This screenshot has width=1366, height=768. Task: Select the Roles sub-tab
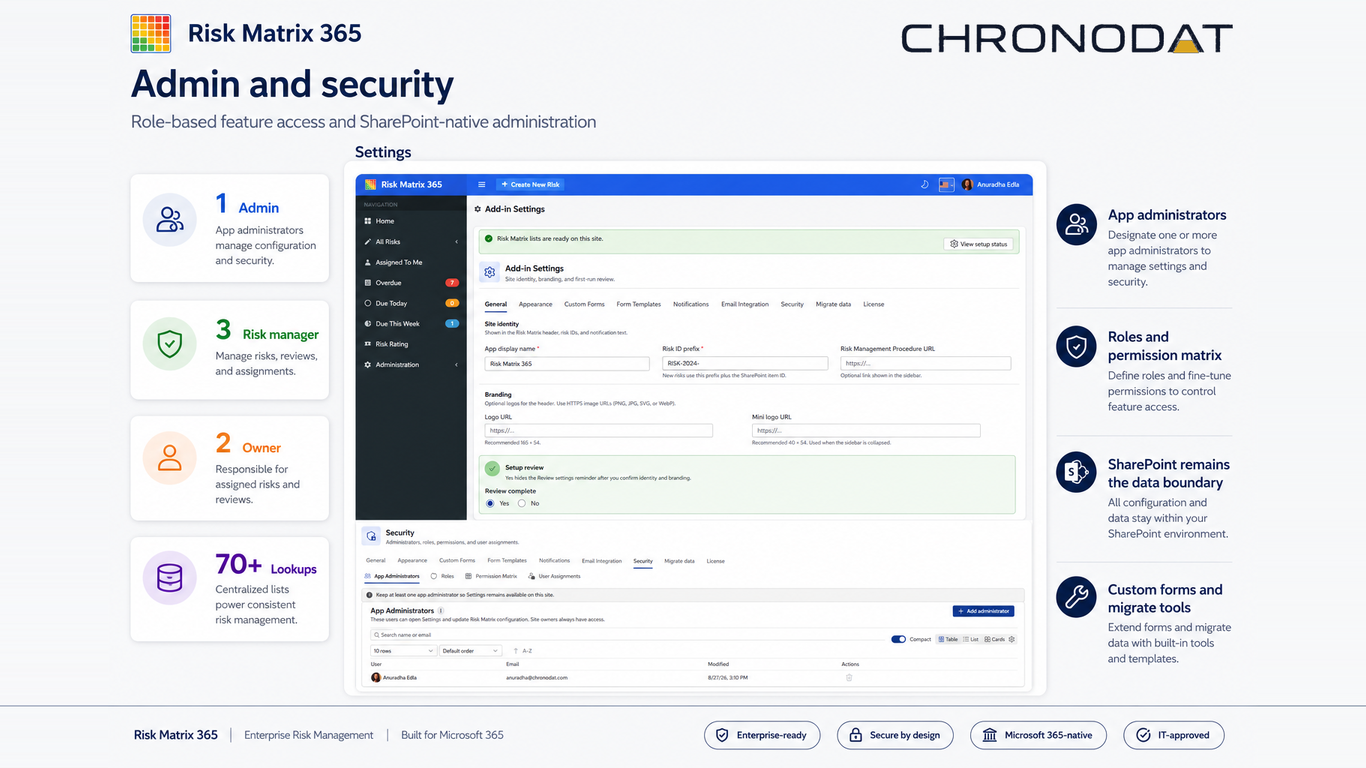(442, 576)
